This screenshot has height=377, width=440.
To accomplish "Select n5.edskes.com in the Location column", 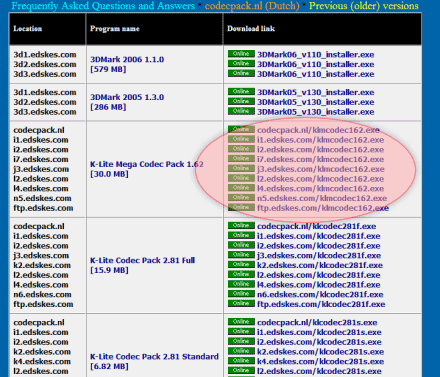I will [x=42, y=198].
